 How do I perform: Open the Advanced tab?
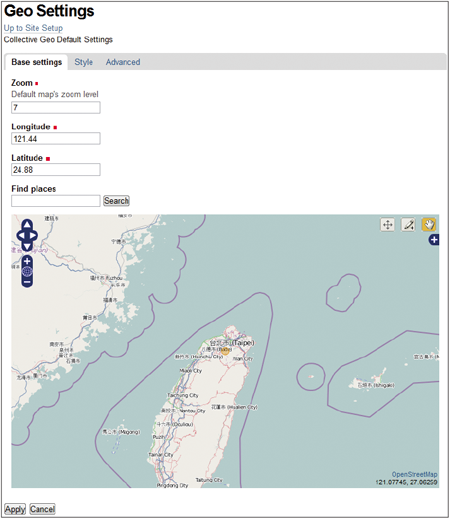coord(123,62)
